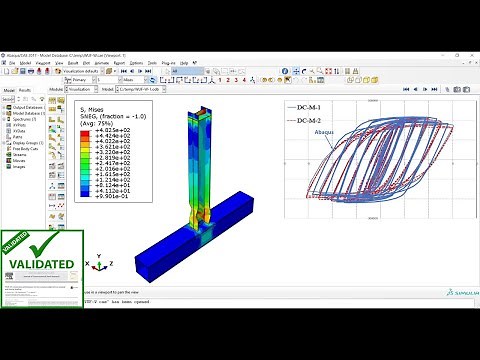Viewport: 480px width, 360px height.
Task: Click the last-frame control at right side
Action: point(434,89)
